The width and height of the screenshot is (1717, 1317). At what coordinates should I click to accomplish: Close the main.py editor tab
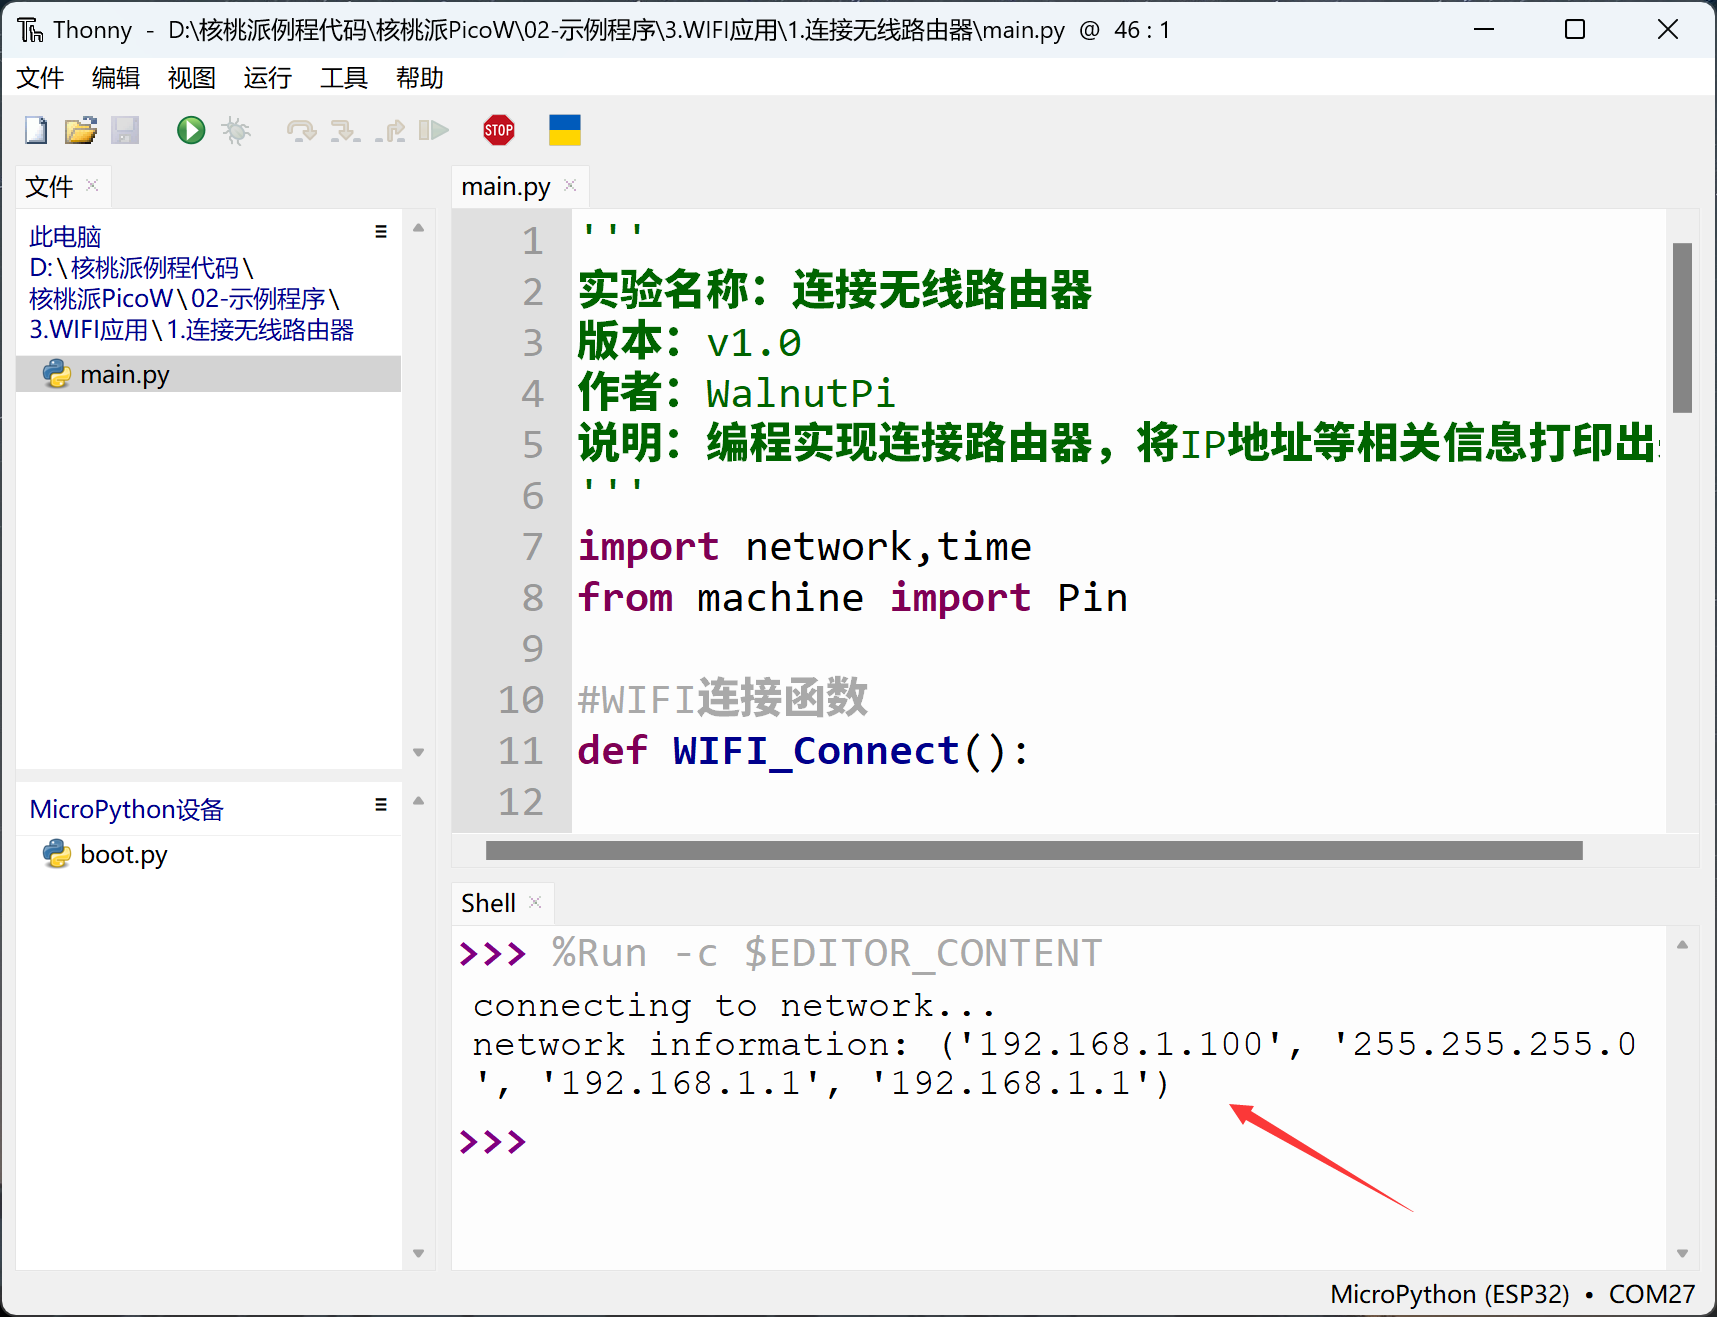click(570, 186)
